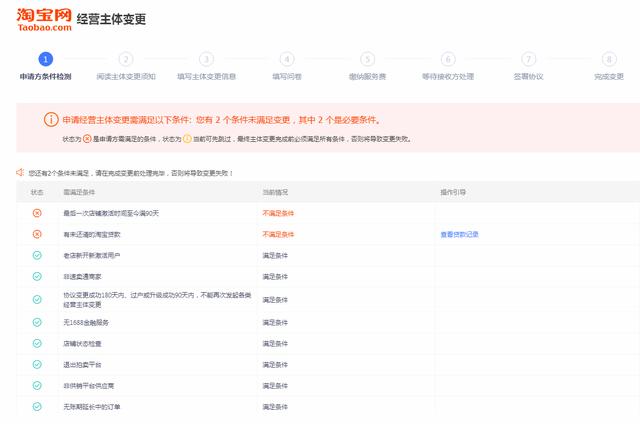Click the page title 经营主体变更
This screenshot has height=424, width=640.
pyautogui.click(x=111, y=19)
